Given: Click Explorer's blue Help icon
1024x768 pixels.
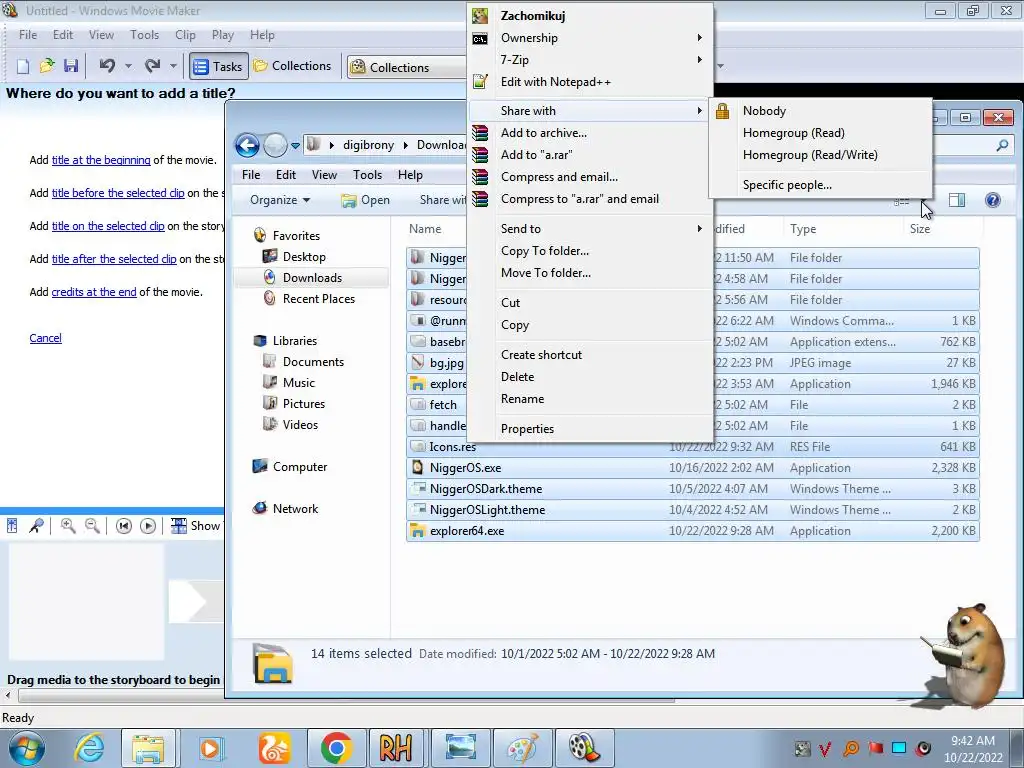Looking at the screenshot, I should coord(993,200).
